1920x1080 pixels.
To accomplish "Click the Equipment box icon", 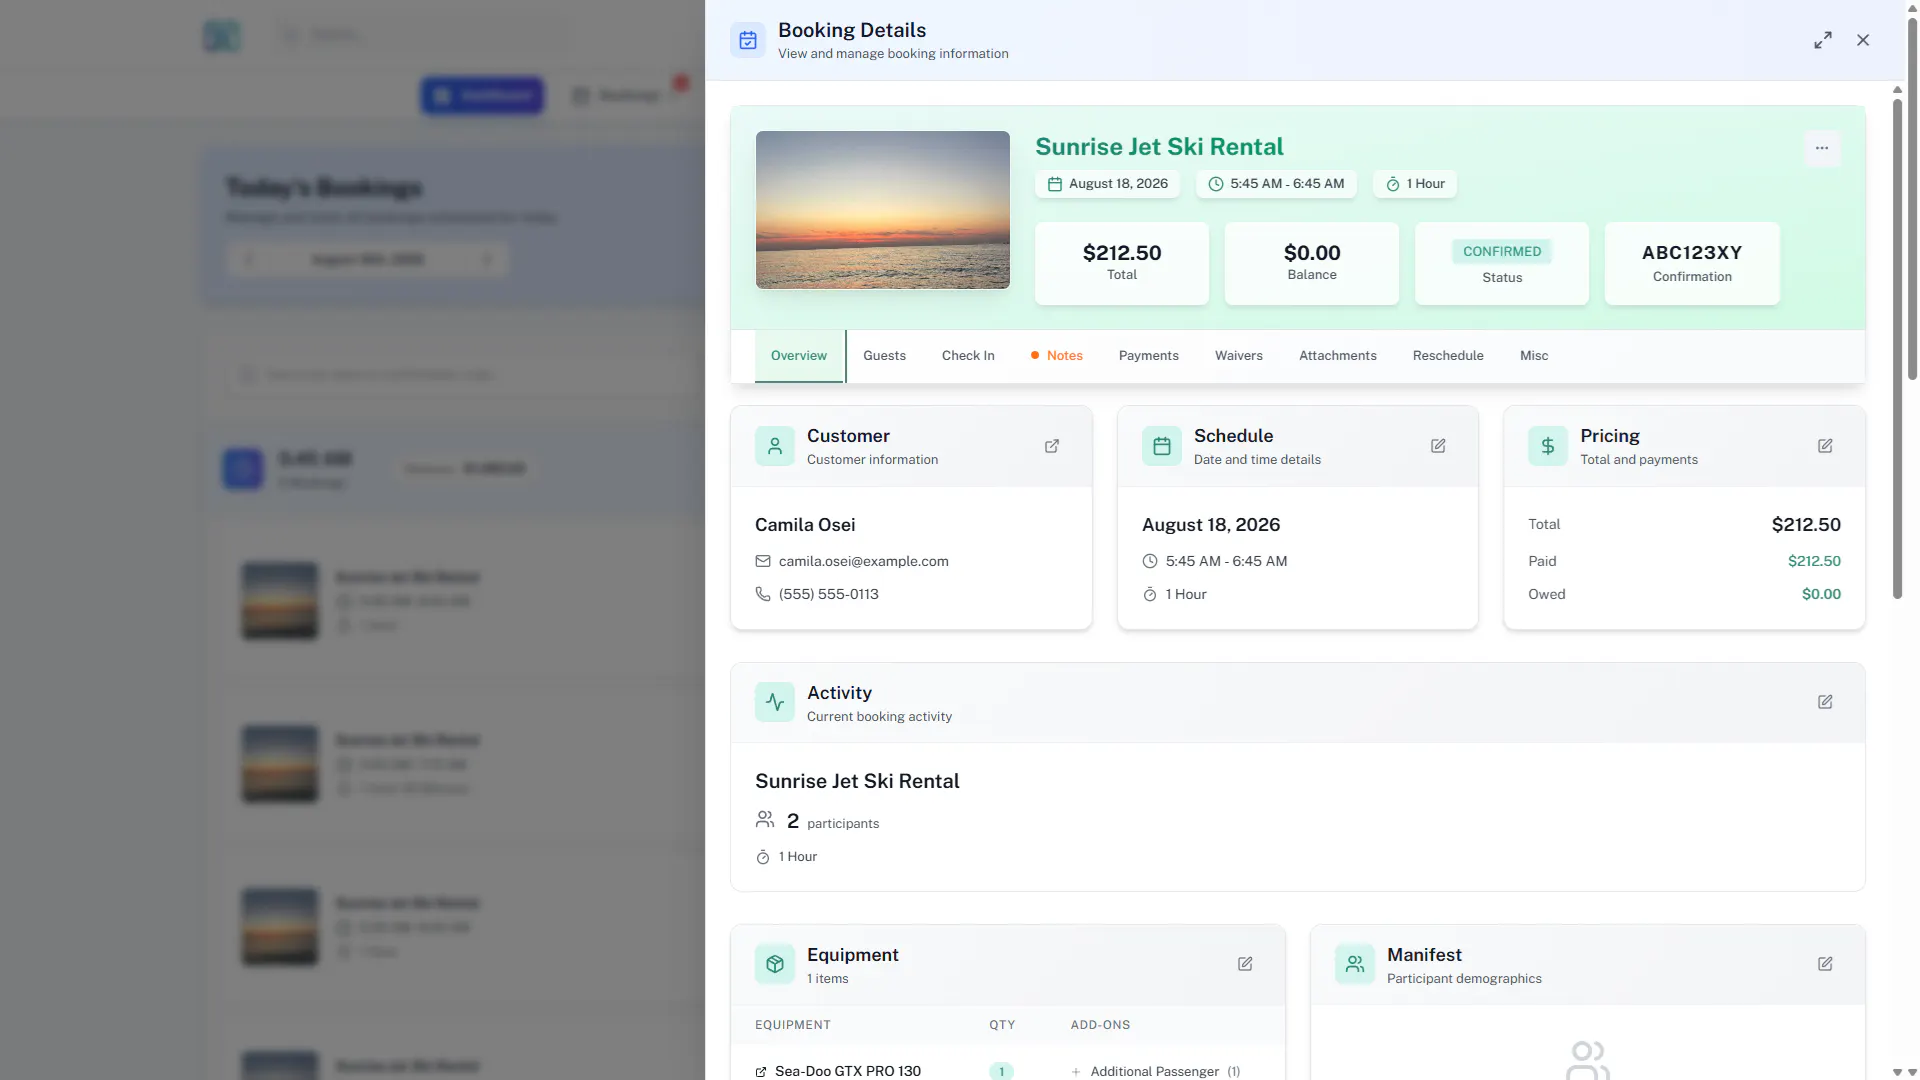I will [775, 964].
